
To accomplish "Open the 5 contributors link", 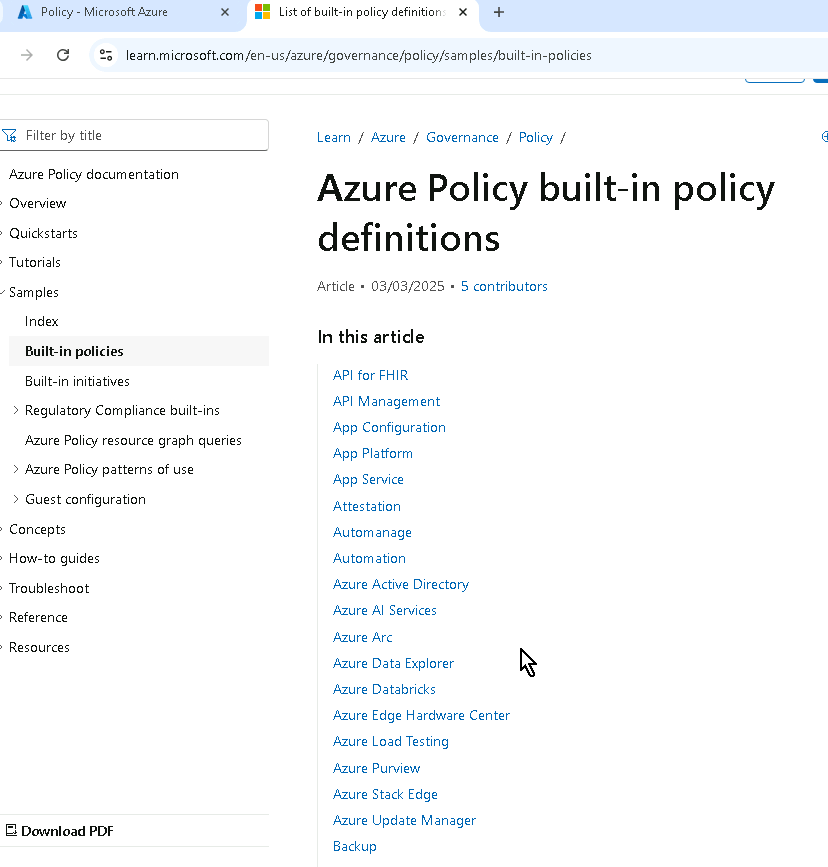I will click(504, 286).
